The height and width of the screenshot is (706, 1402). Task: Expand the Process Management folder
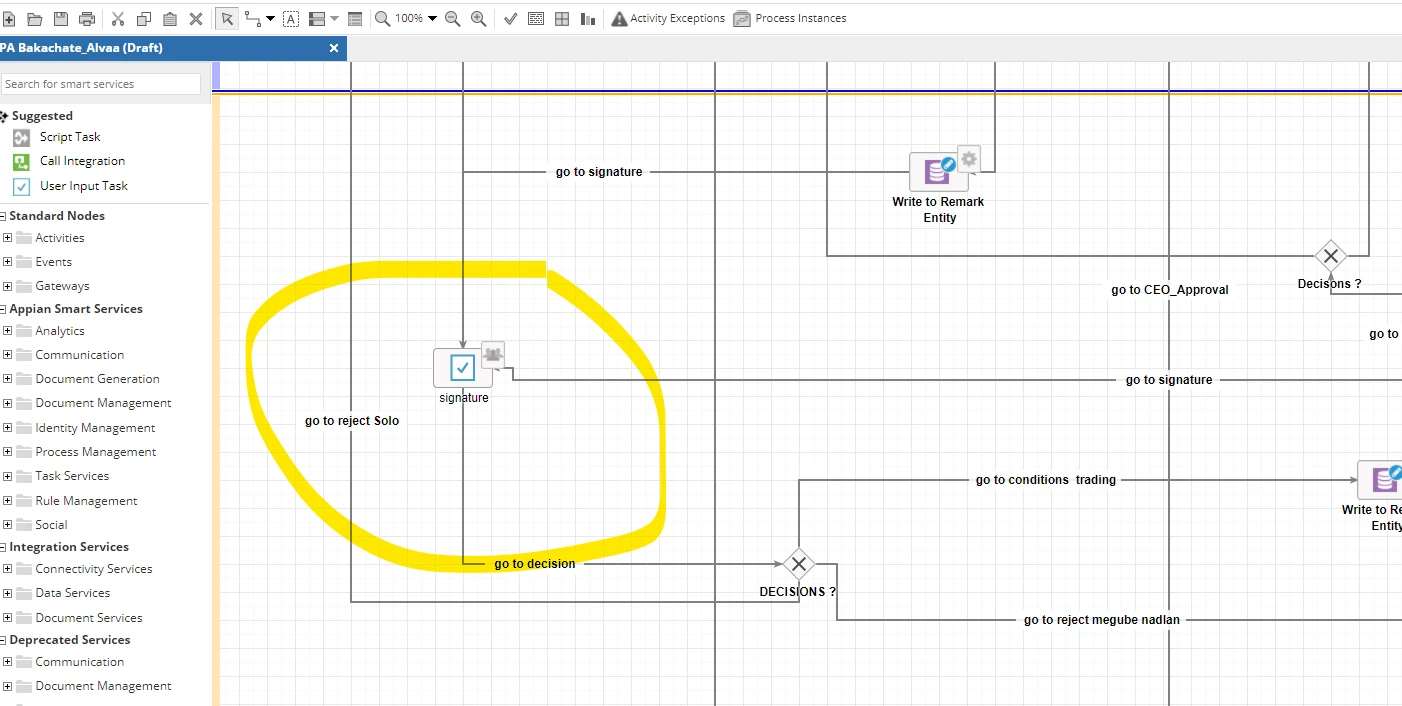pos(7,452)
